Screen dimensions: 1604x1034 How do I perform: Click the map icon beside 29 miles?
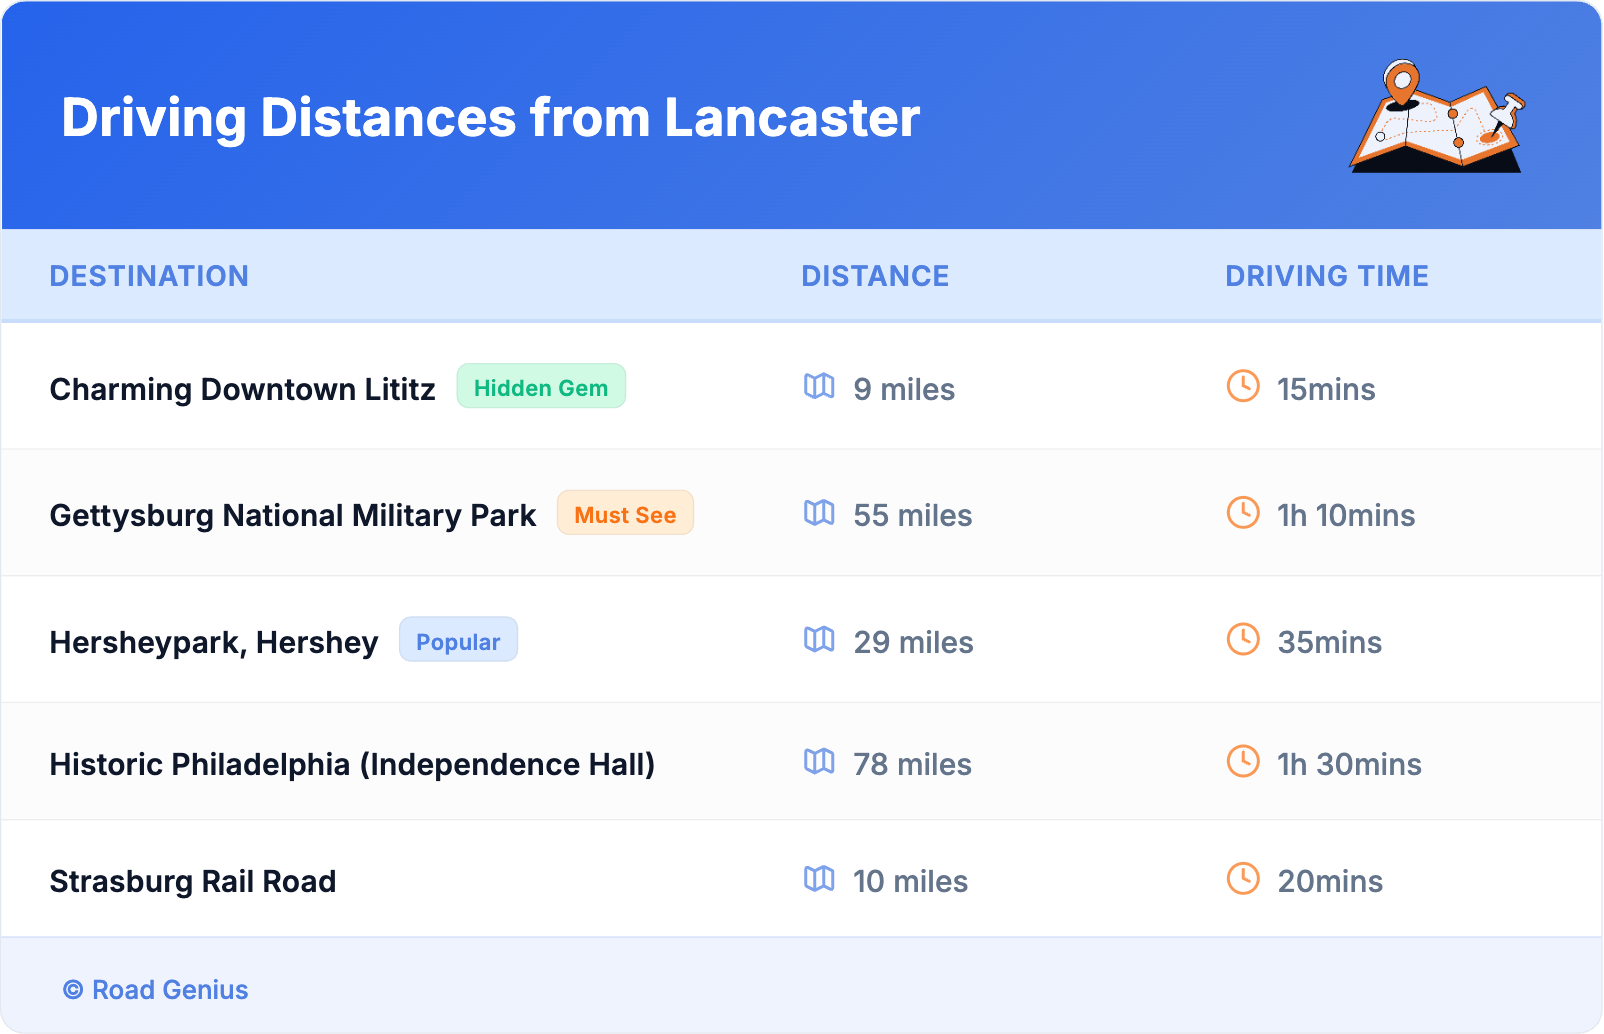pyautogui.click(x=819, y=640)
